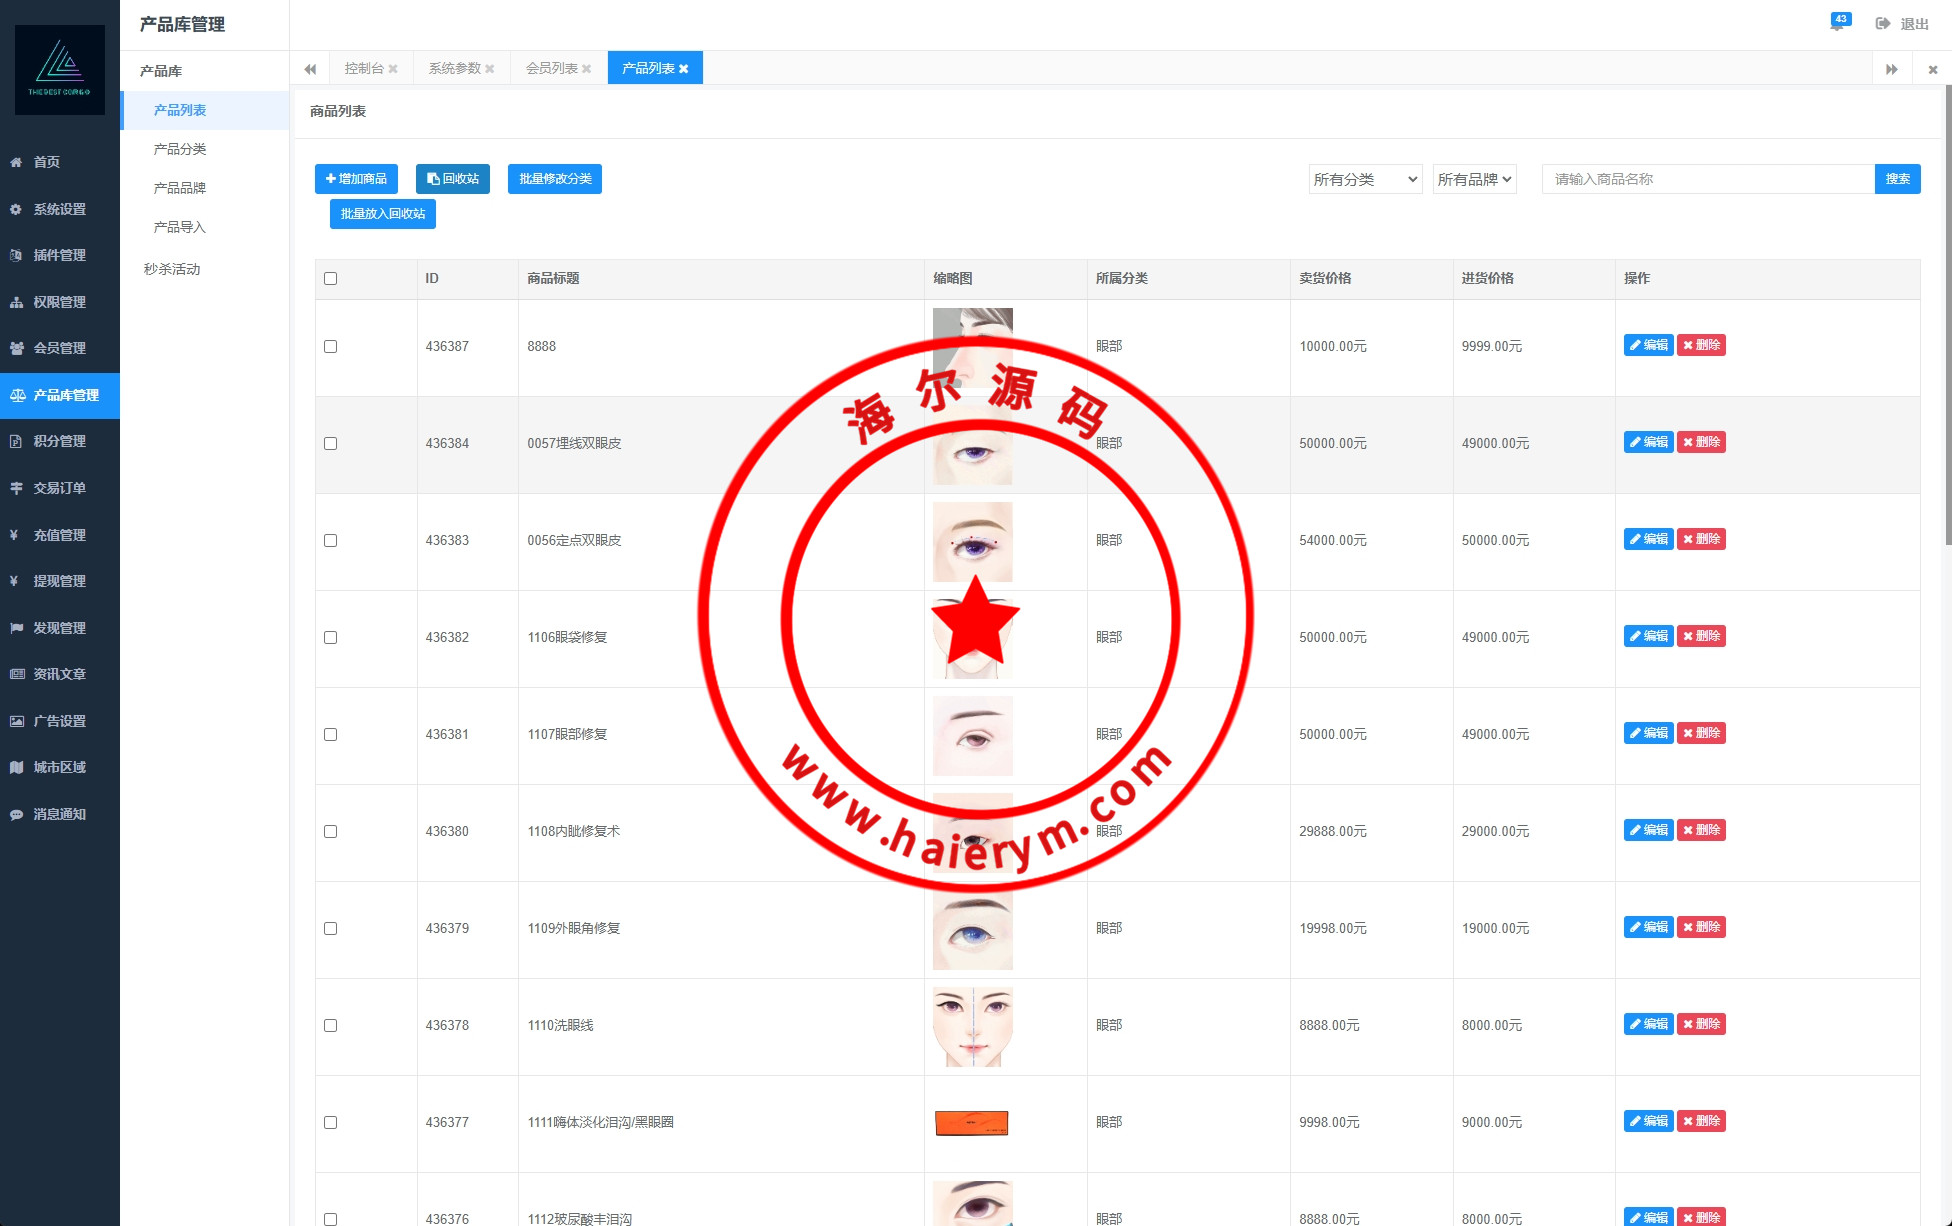The image size is (1952, 1226).
Task: Click the 提现管理 yen icon
Action: [x=14, y=581]
